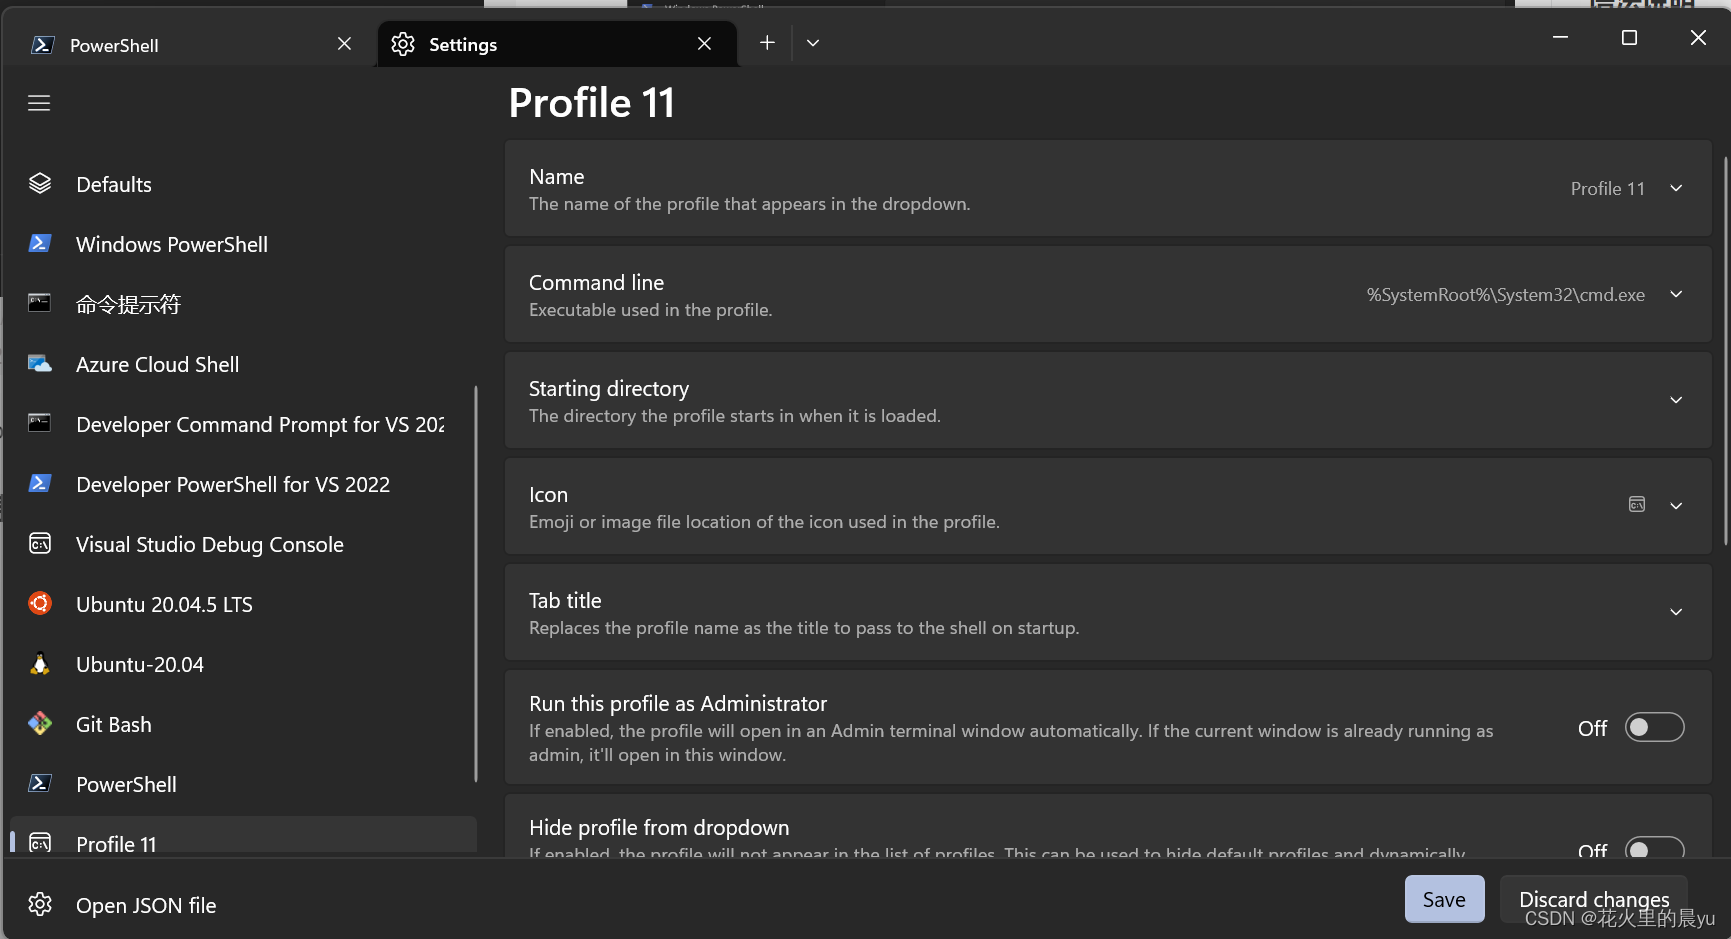Select the 命令提示符 profile
Screen dimensions: 1731x939
pos(242,304)
